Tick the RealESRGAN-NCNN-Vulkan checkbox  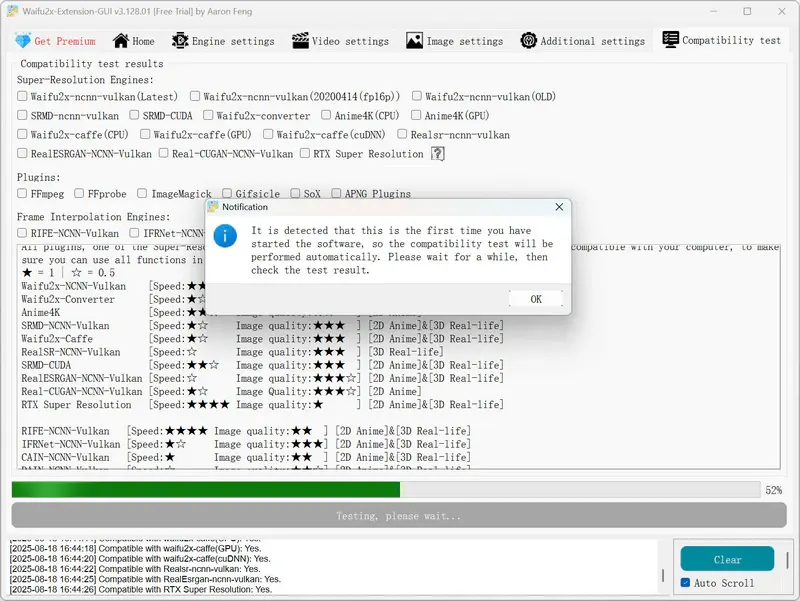[22, 154]
